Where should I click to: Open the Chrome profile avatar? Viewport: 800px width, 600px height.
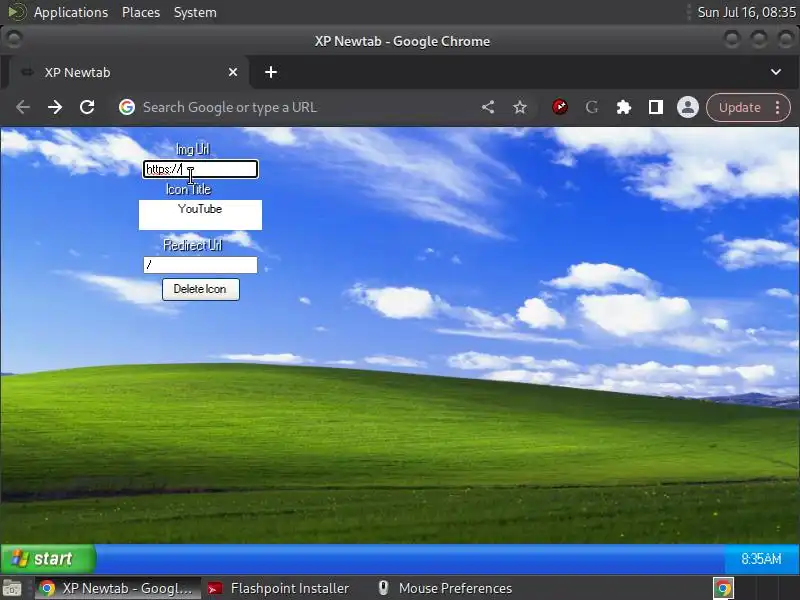coord(688,107)
